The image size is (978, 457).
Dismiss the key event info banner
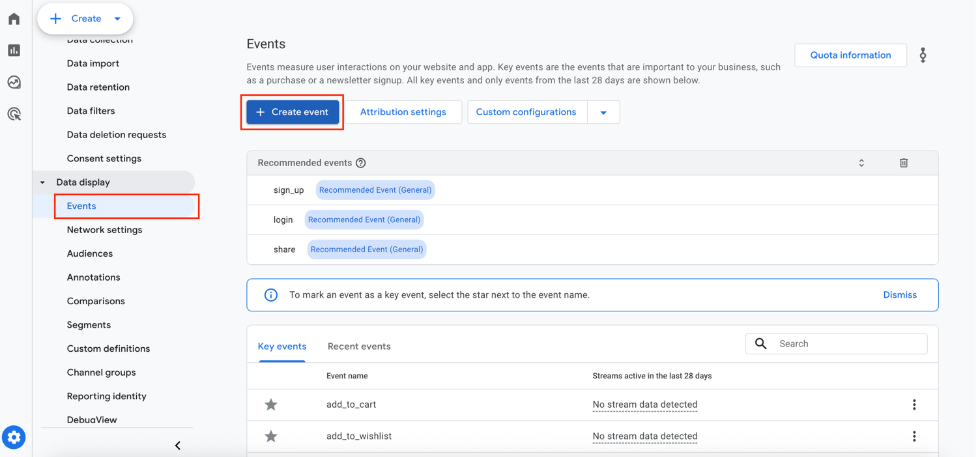(x=900, y=295)
